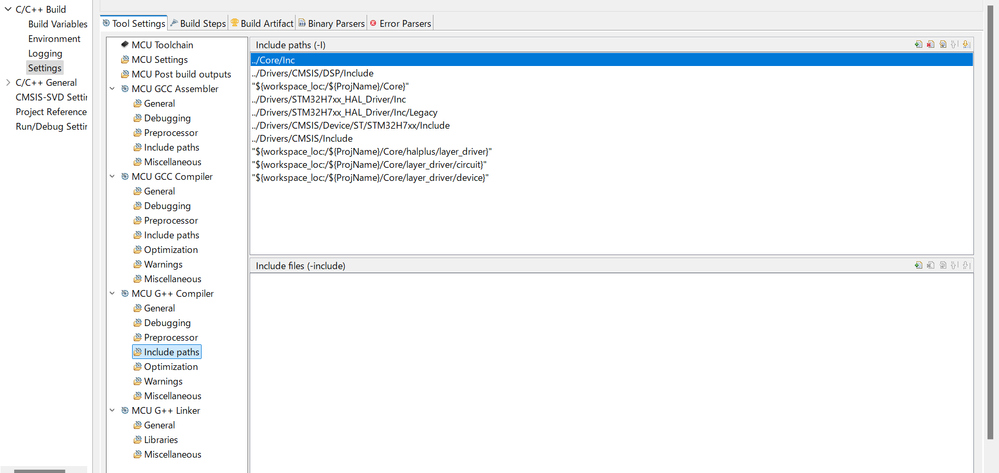Image resolution: width=999 pixels, height=473 pixels.
Task: Select Logging in the left sidebar
Action: click(45, 54)
